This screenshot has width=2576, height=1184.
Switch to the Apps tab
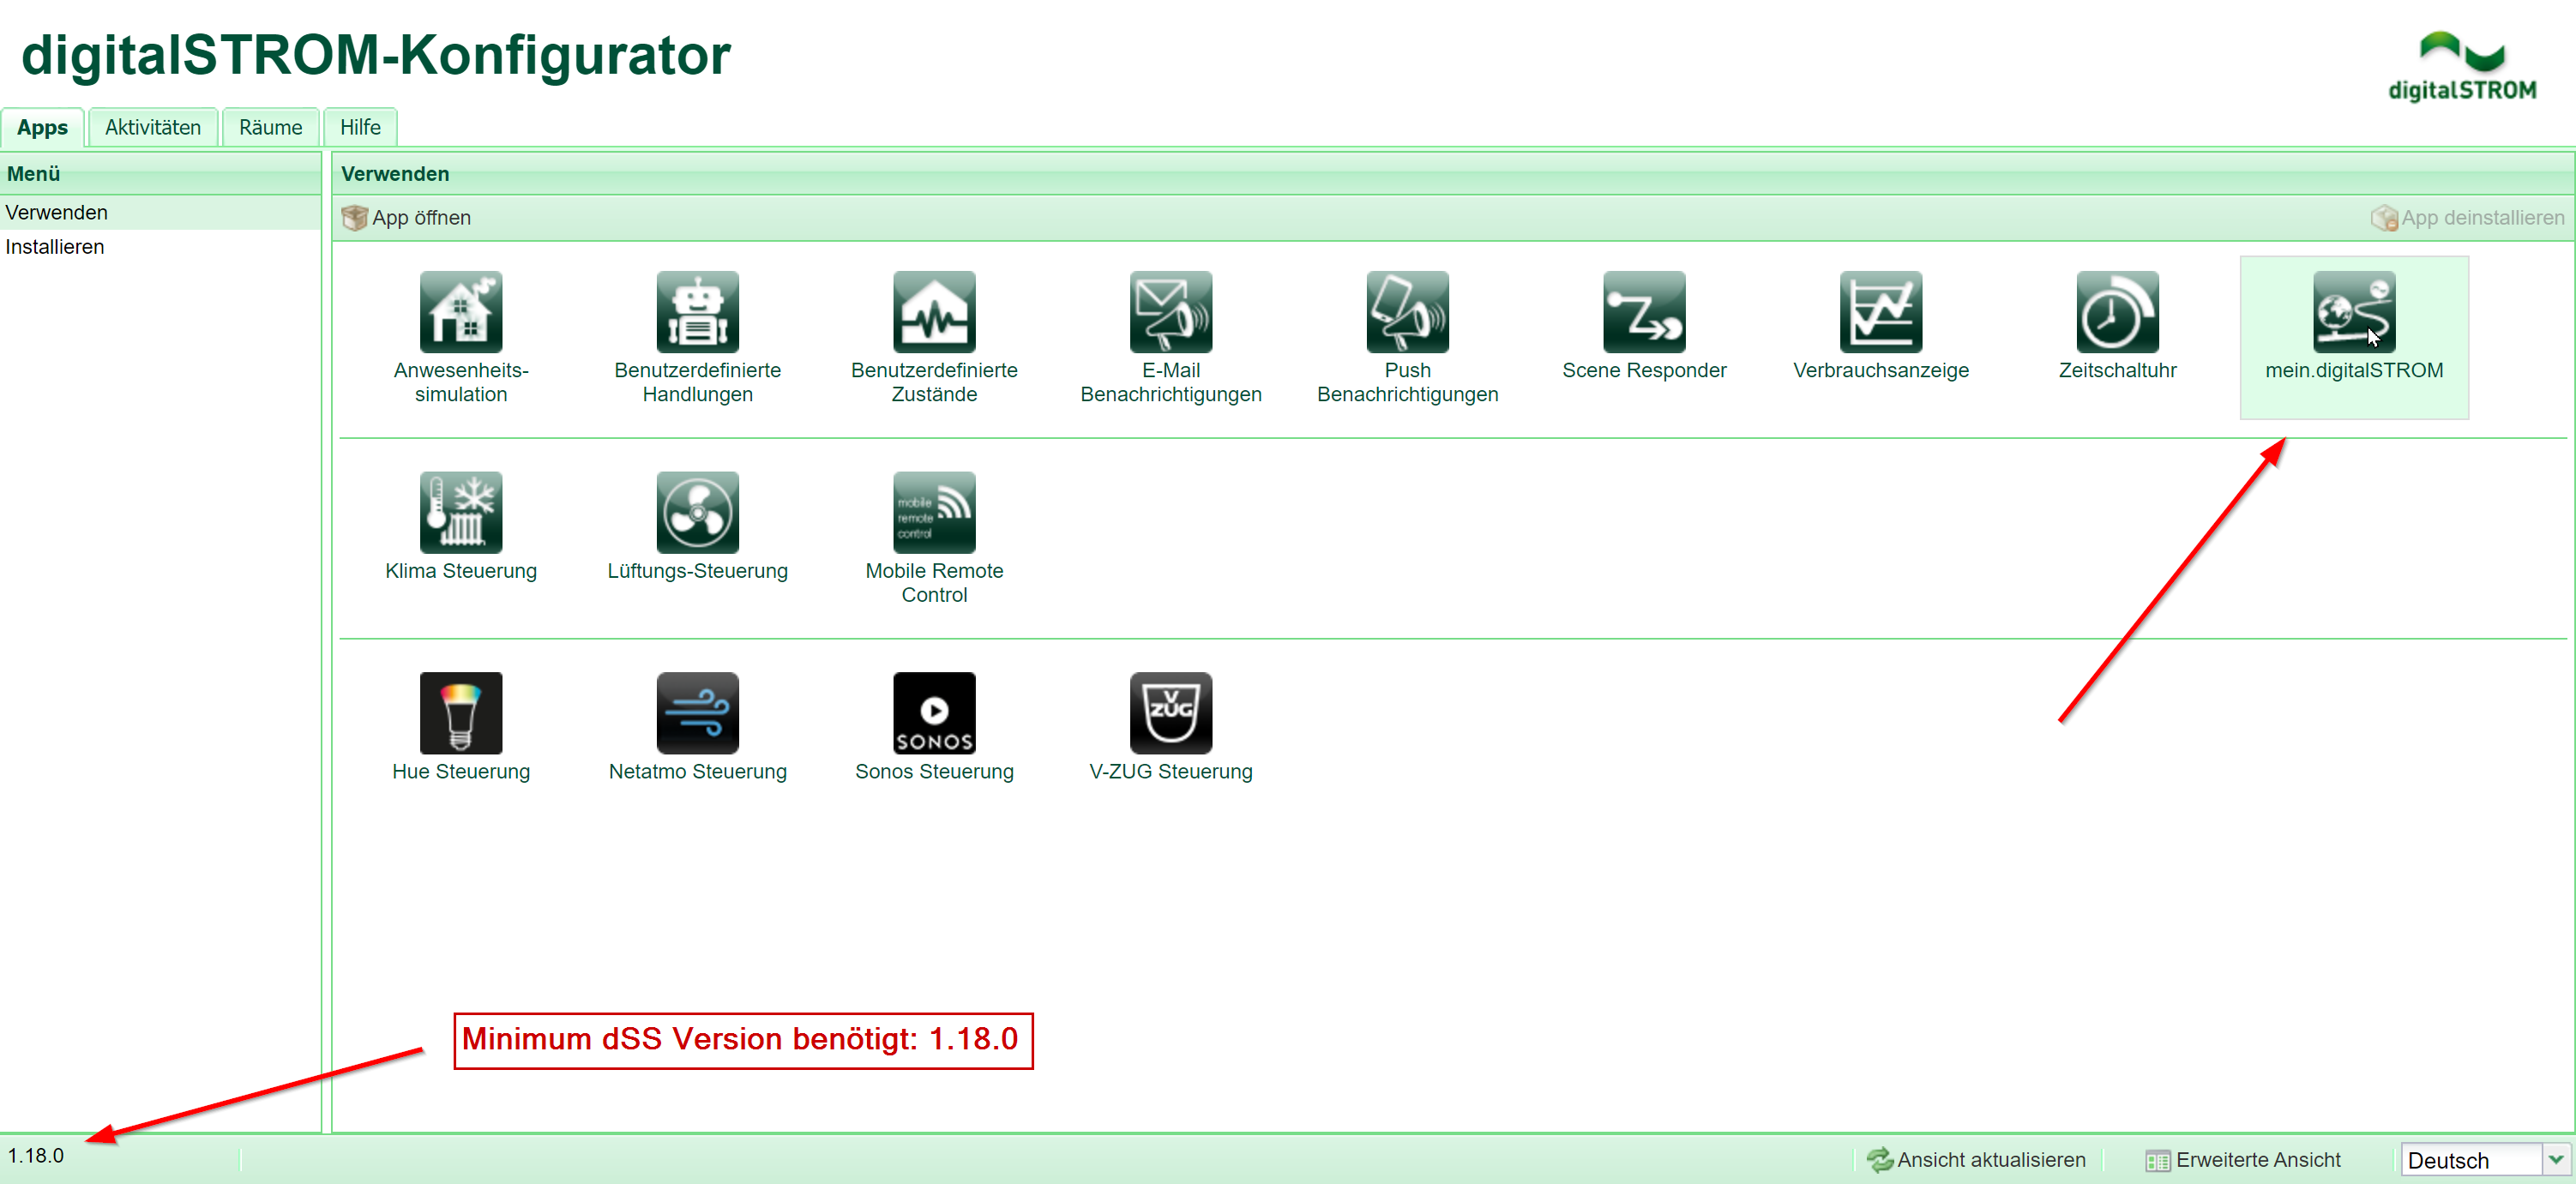[42, 127]
